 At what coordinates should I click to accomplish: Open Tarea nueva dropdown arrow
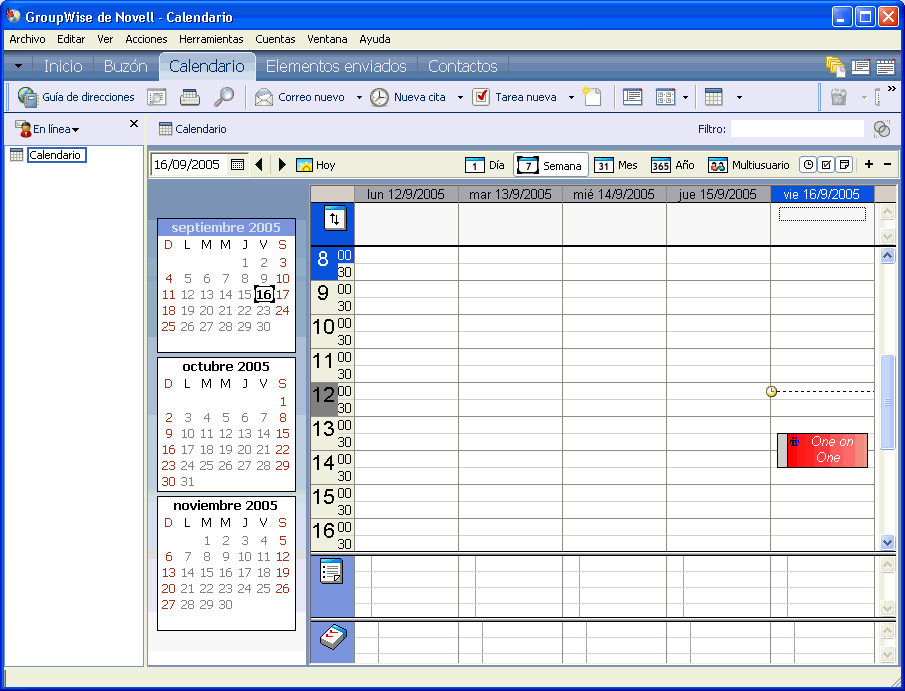571,98
